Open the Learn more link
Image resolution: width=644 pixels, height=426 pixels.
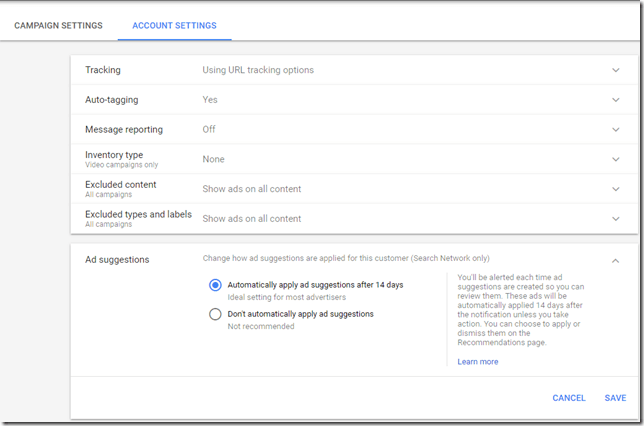click(477, 362)
